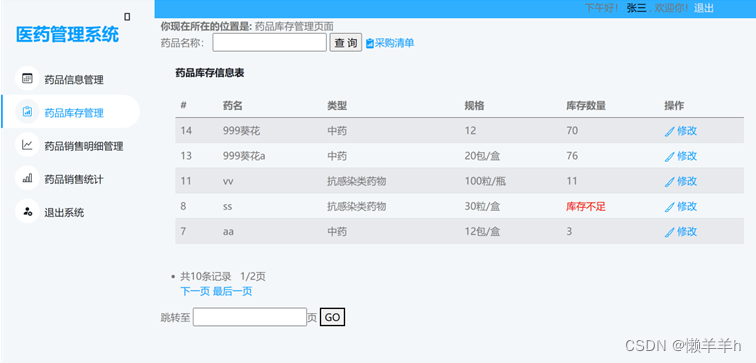Click the 药品库存管理 clipboard icon

(x=27, y=112)
